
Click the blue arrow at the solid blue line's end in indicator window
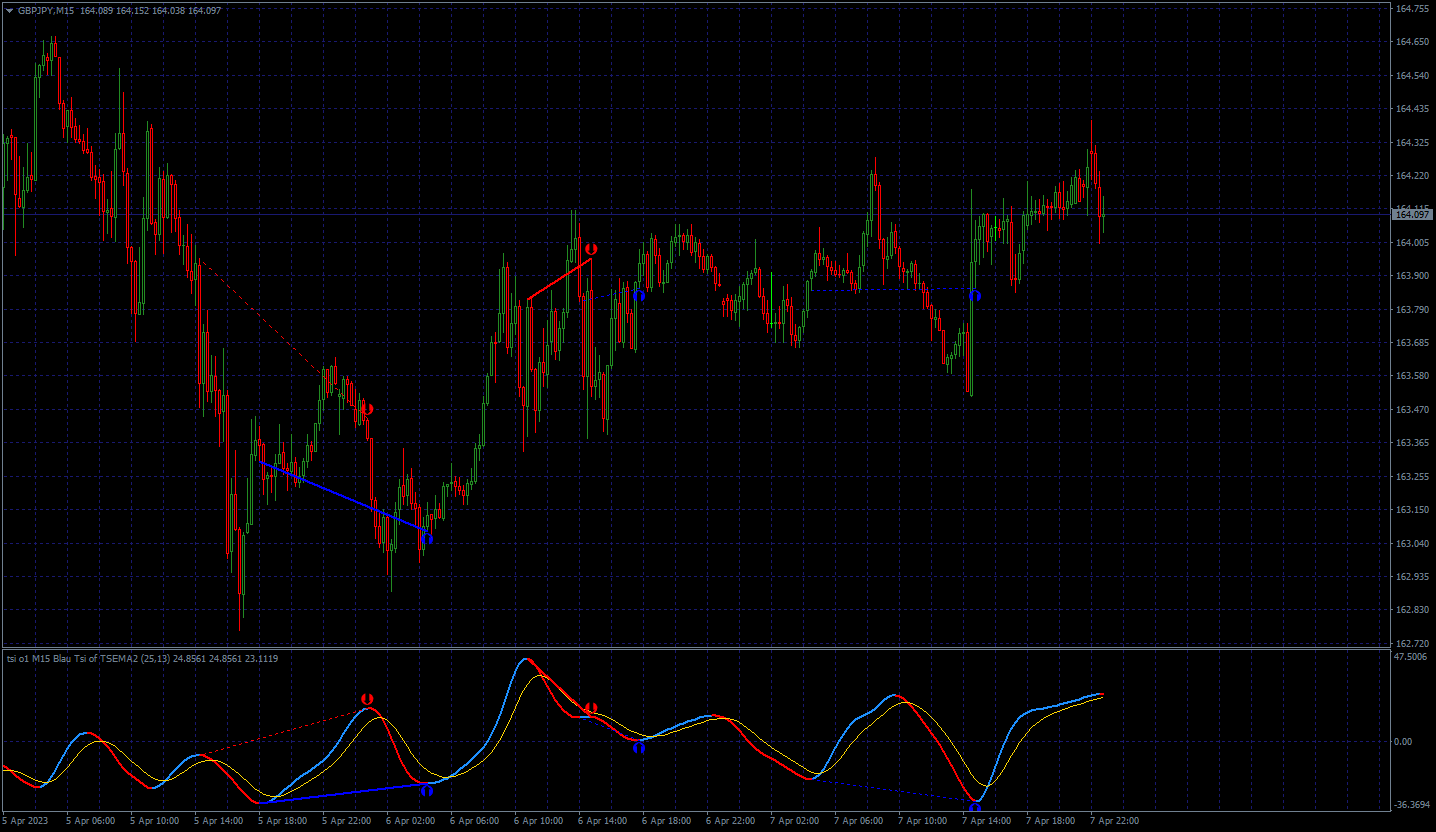(x=427, y=790)
